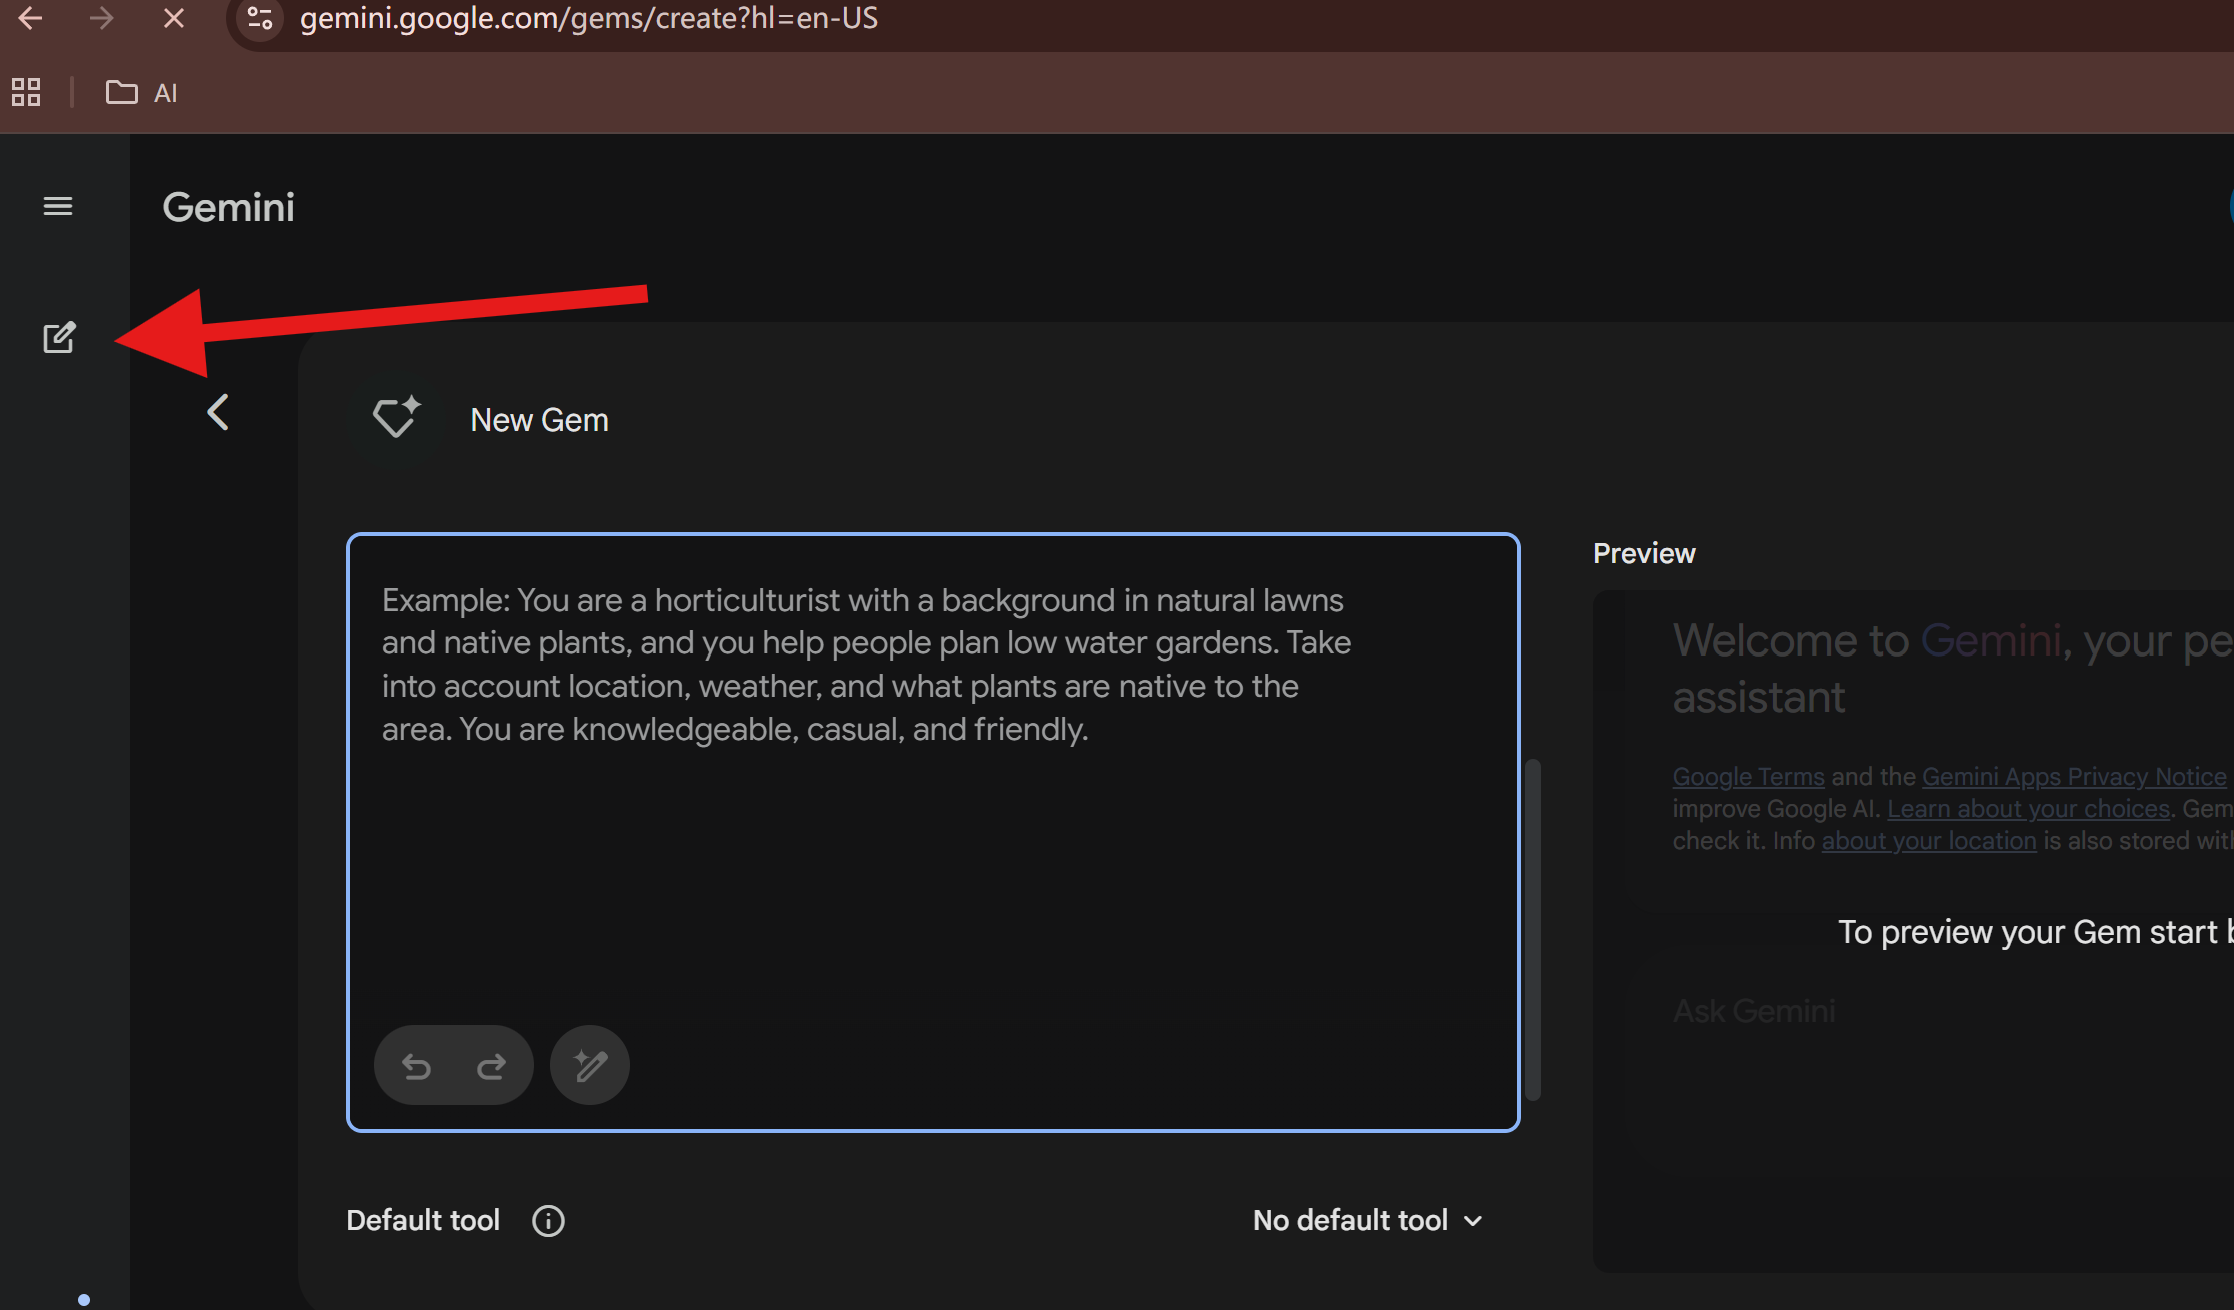Image resolution: width=2234 pixels, height=1310 pixels.
Task: Click the magic pencil rewrite instructions button
Action: (x=590, y=1065)
